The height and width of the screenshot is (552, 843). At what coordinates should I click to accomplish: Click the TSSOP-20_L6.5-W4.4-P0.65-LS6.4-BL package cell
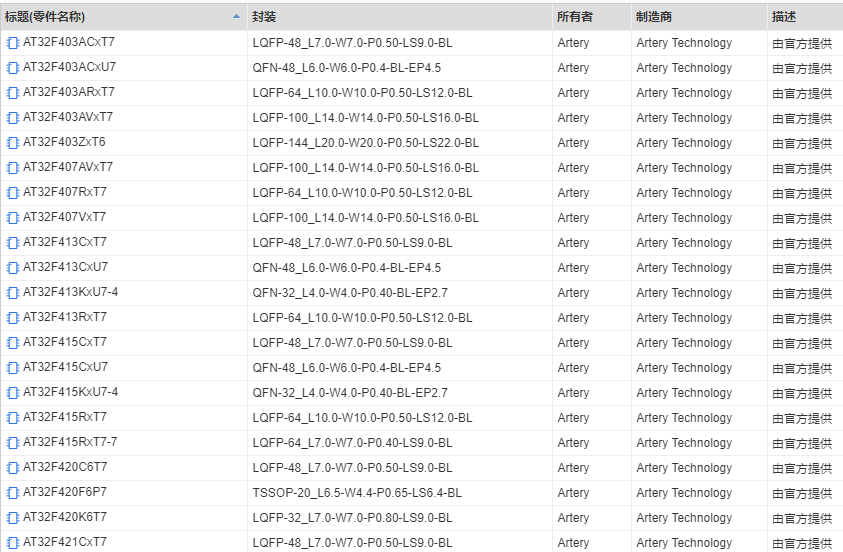(357, 493)
